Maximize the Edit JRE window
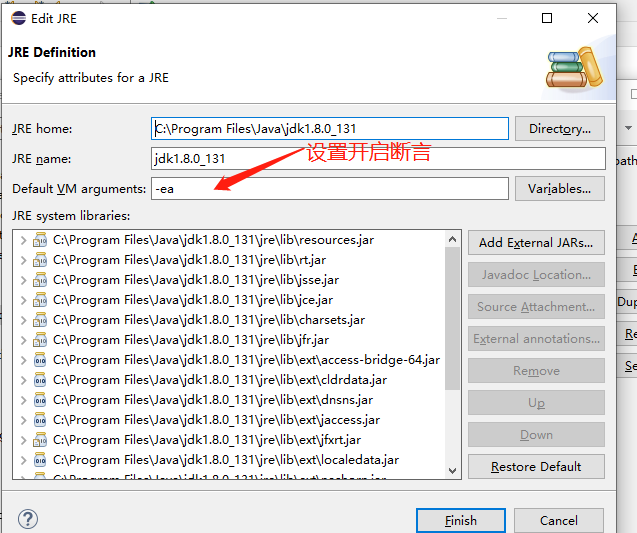Viewport: 637px width, 533px height. pos(547,18)
